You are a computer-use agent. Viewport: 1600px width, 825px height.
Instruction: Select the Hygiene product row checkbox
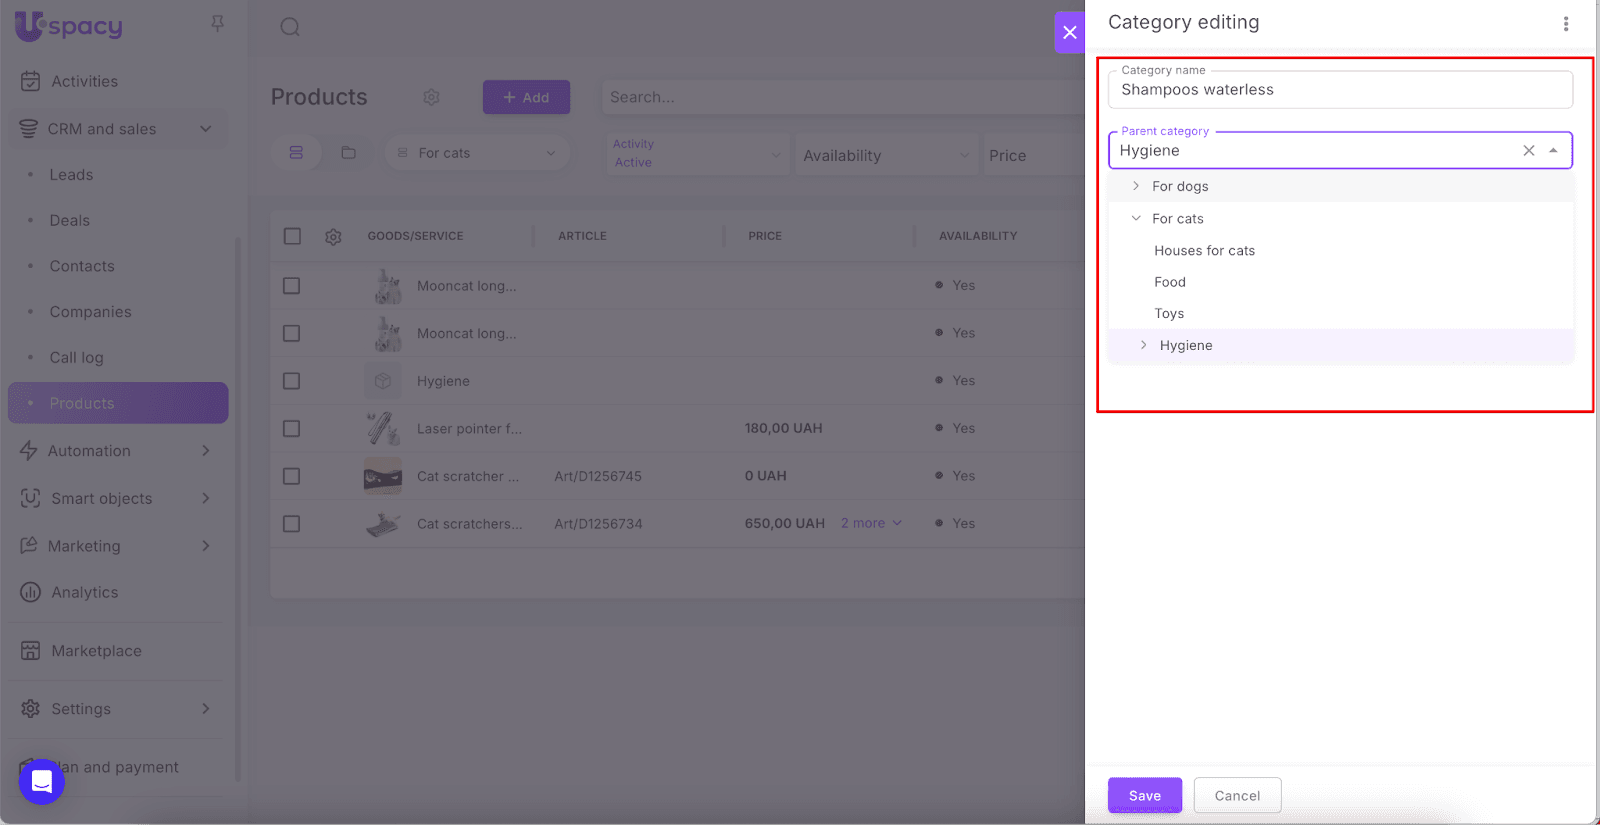tap(292, 381)
